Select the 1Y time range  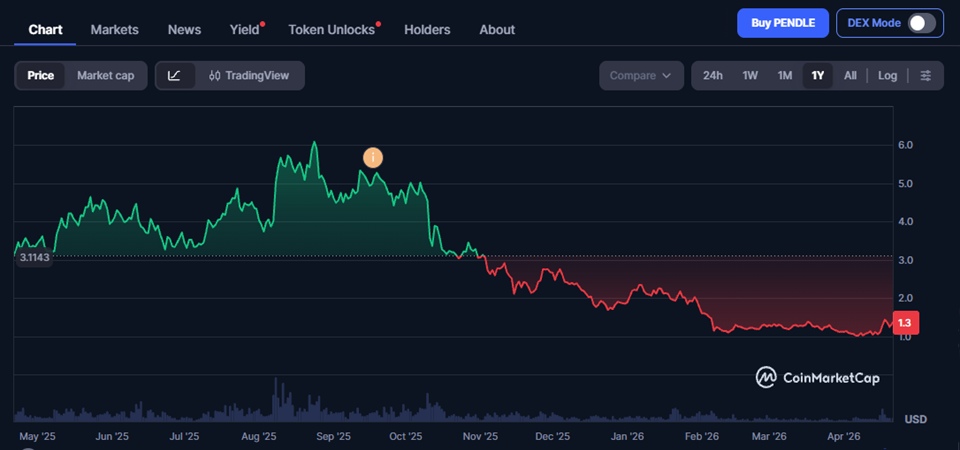[x=817, y=76]
